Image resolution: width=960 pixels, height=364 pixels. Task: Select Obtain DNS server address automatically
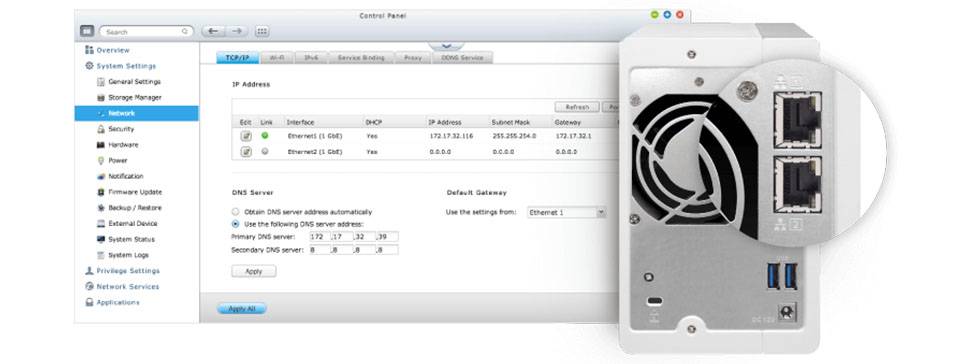(x=236, y=212)
